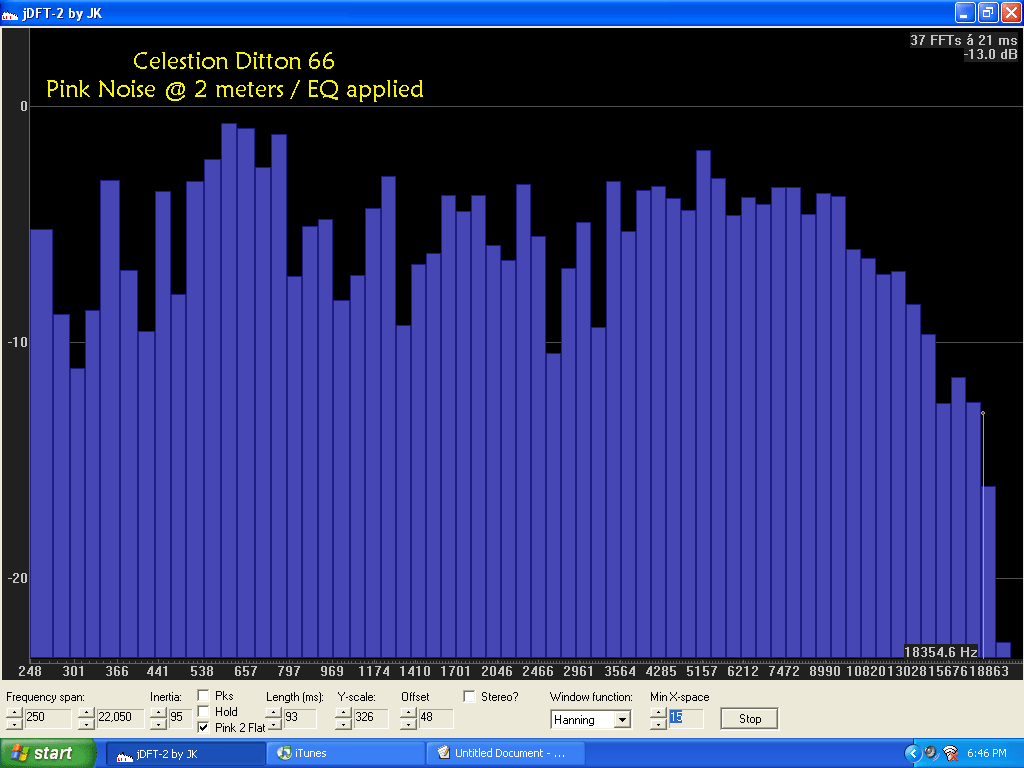Enable the Pks checkbox
1024x768 pixels.
(204, 696)
